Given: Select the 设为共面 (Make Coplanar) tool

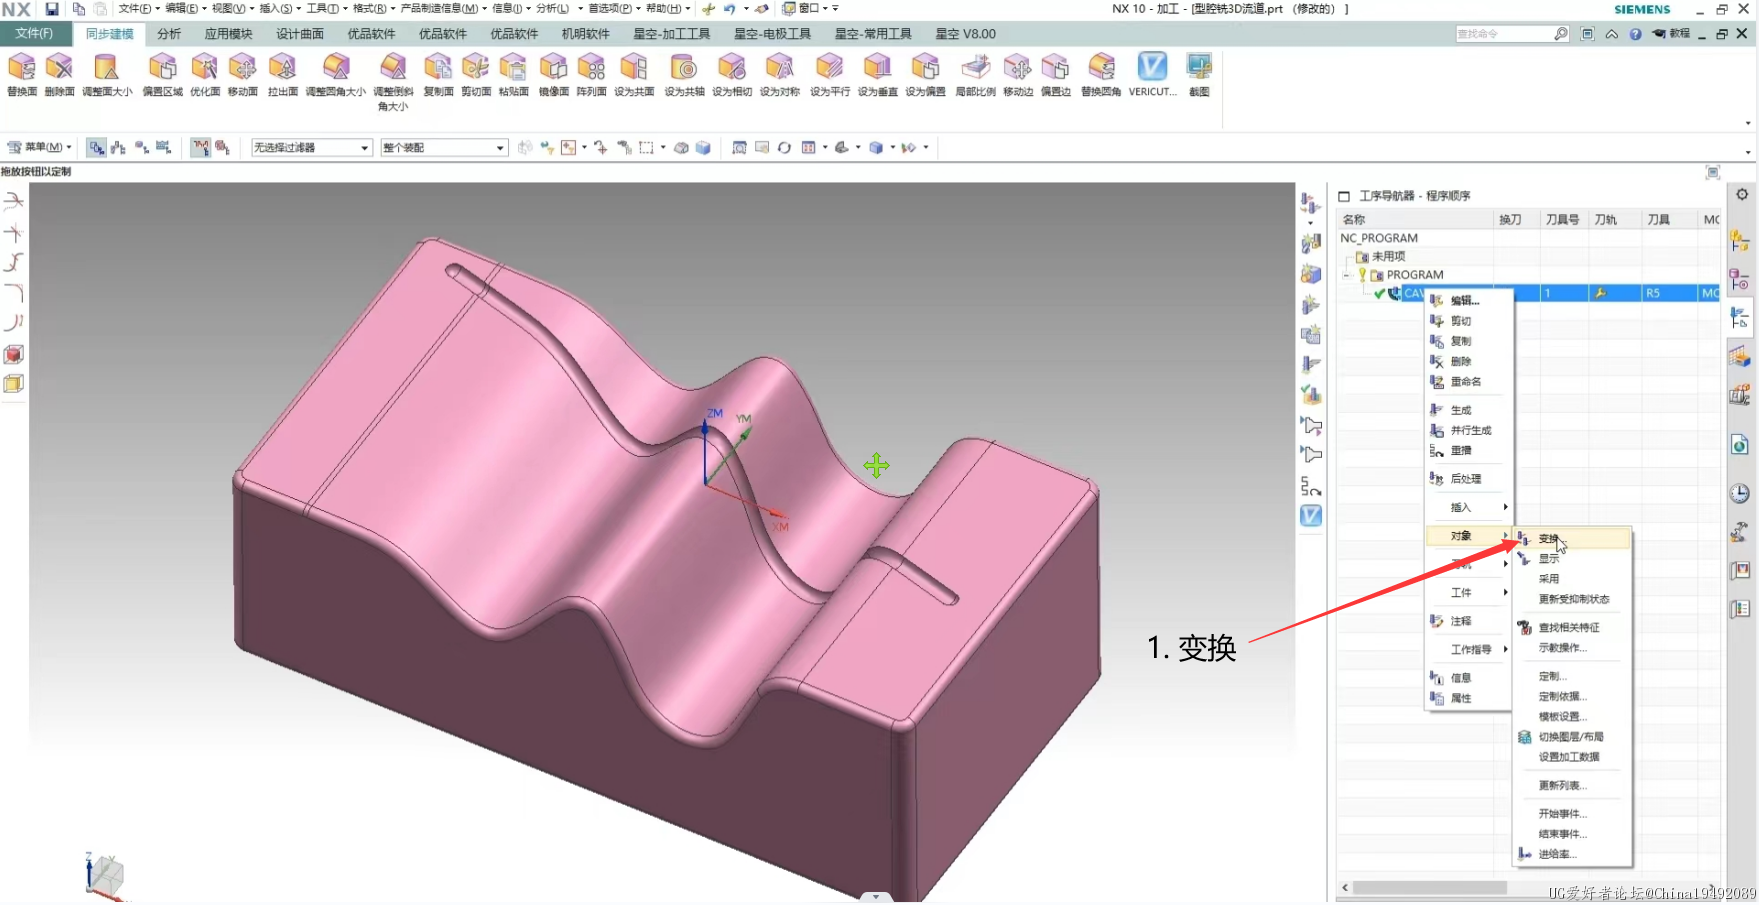Looking at the screenshot, I should pyautogui.click(x=635, y=75).
